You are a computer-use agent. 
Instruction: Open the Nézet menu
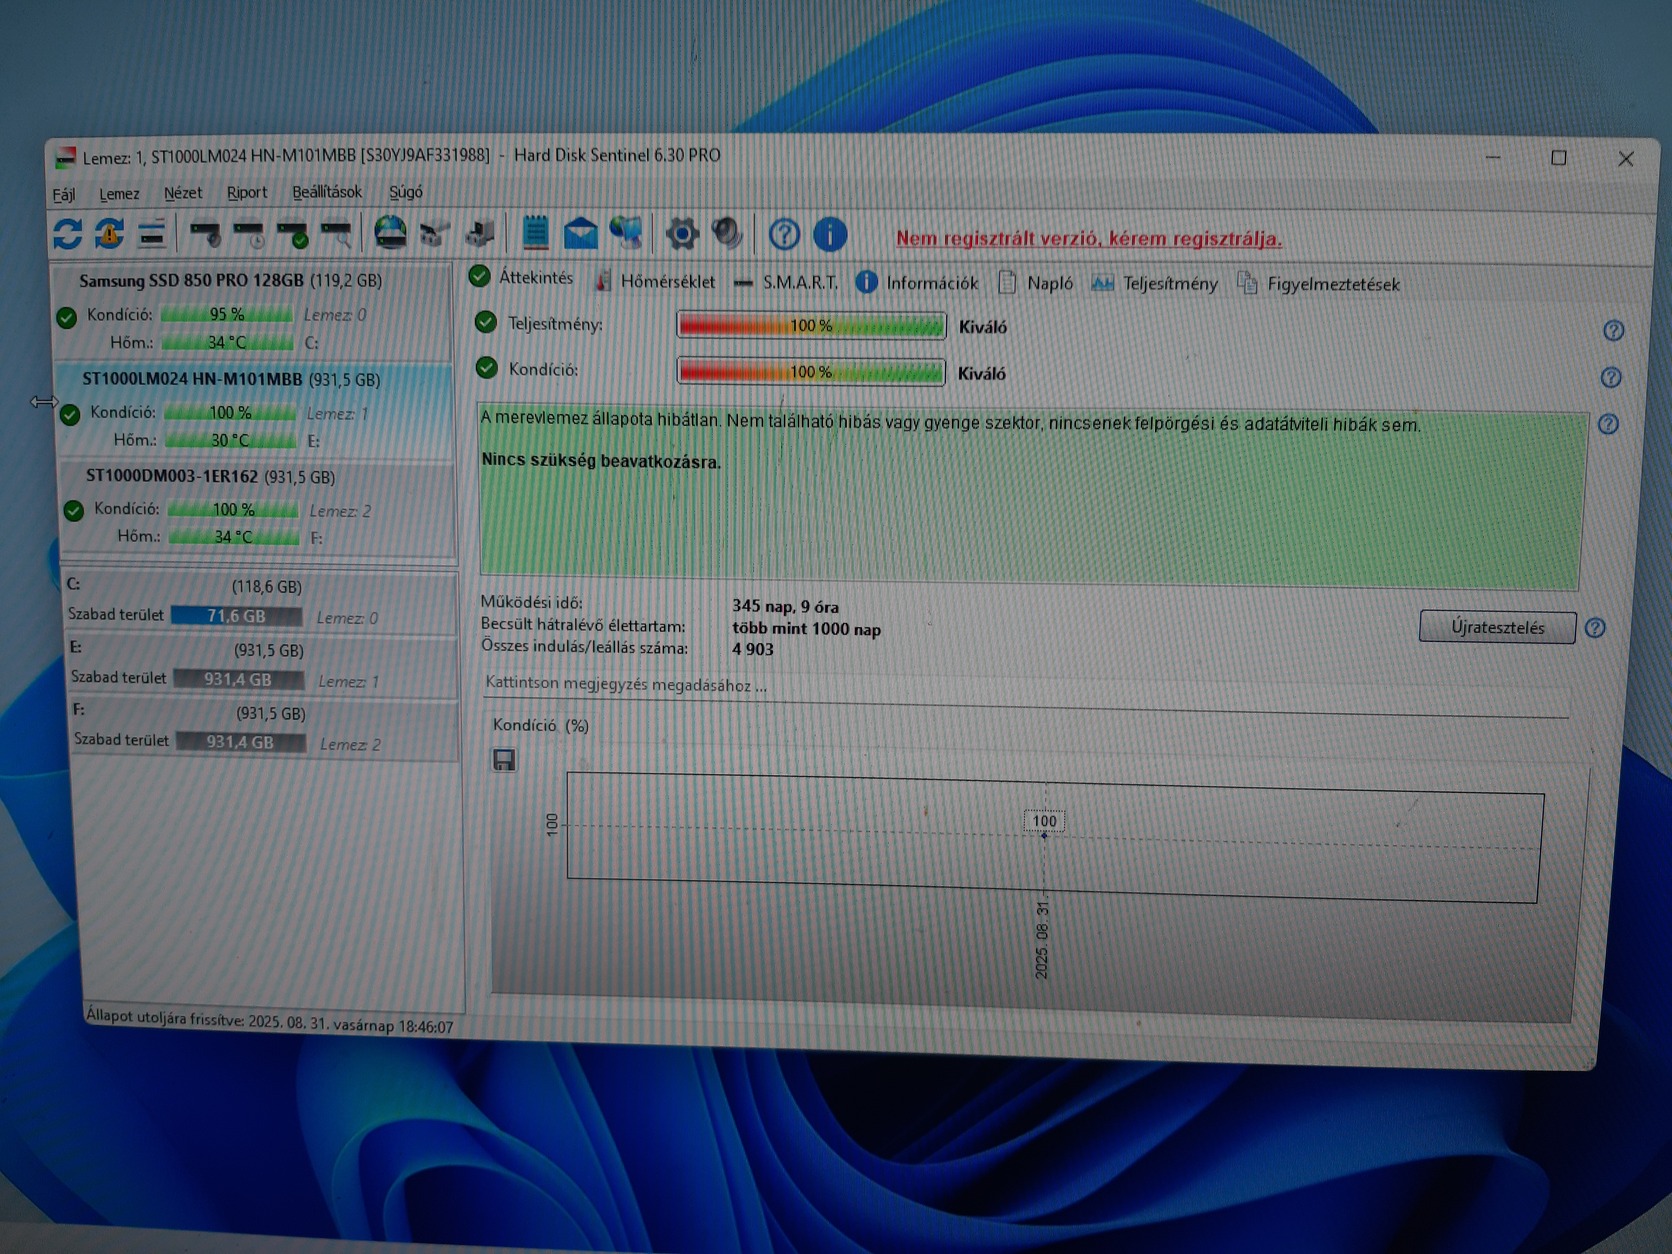coord(183,193)
